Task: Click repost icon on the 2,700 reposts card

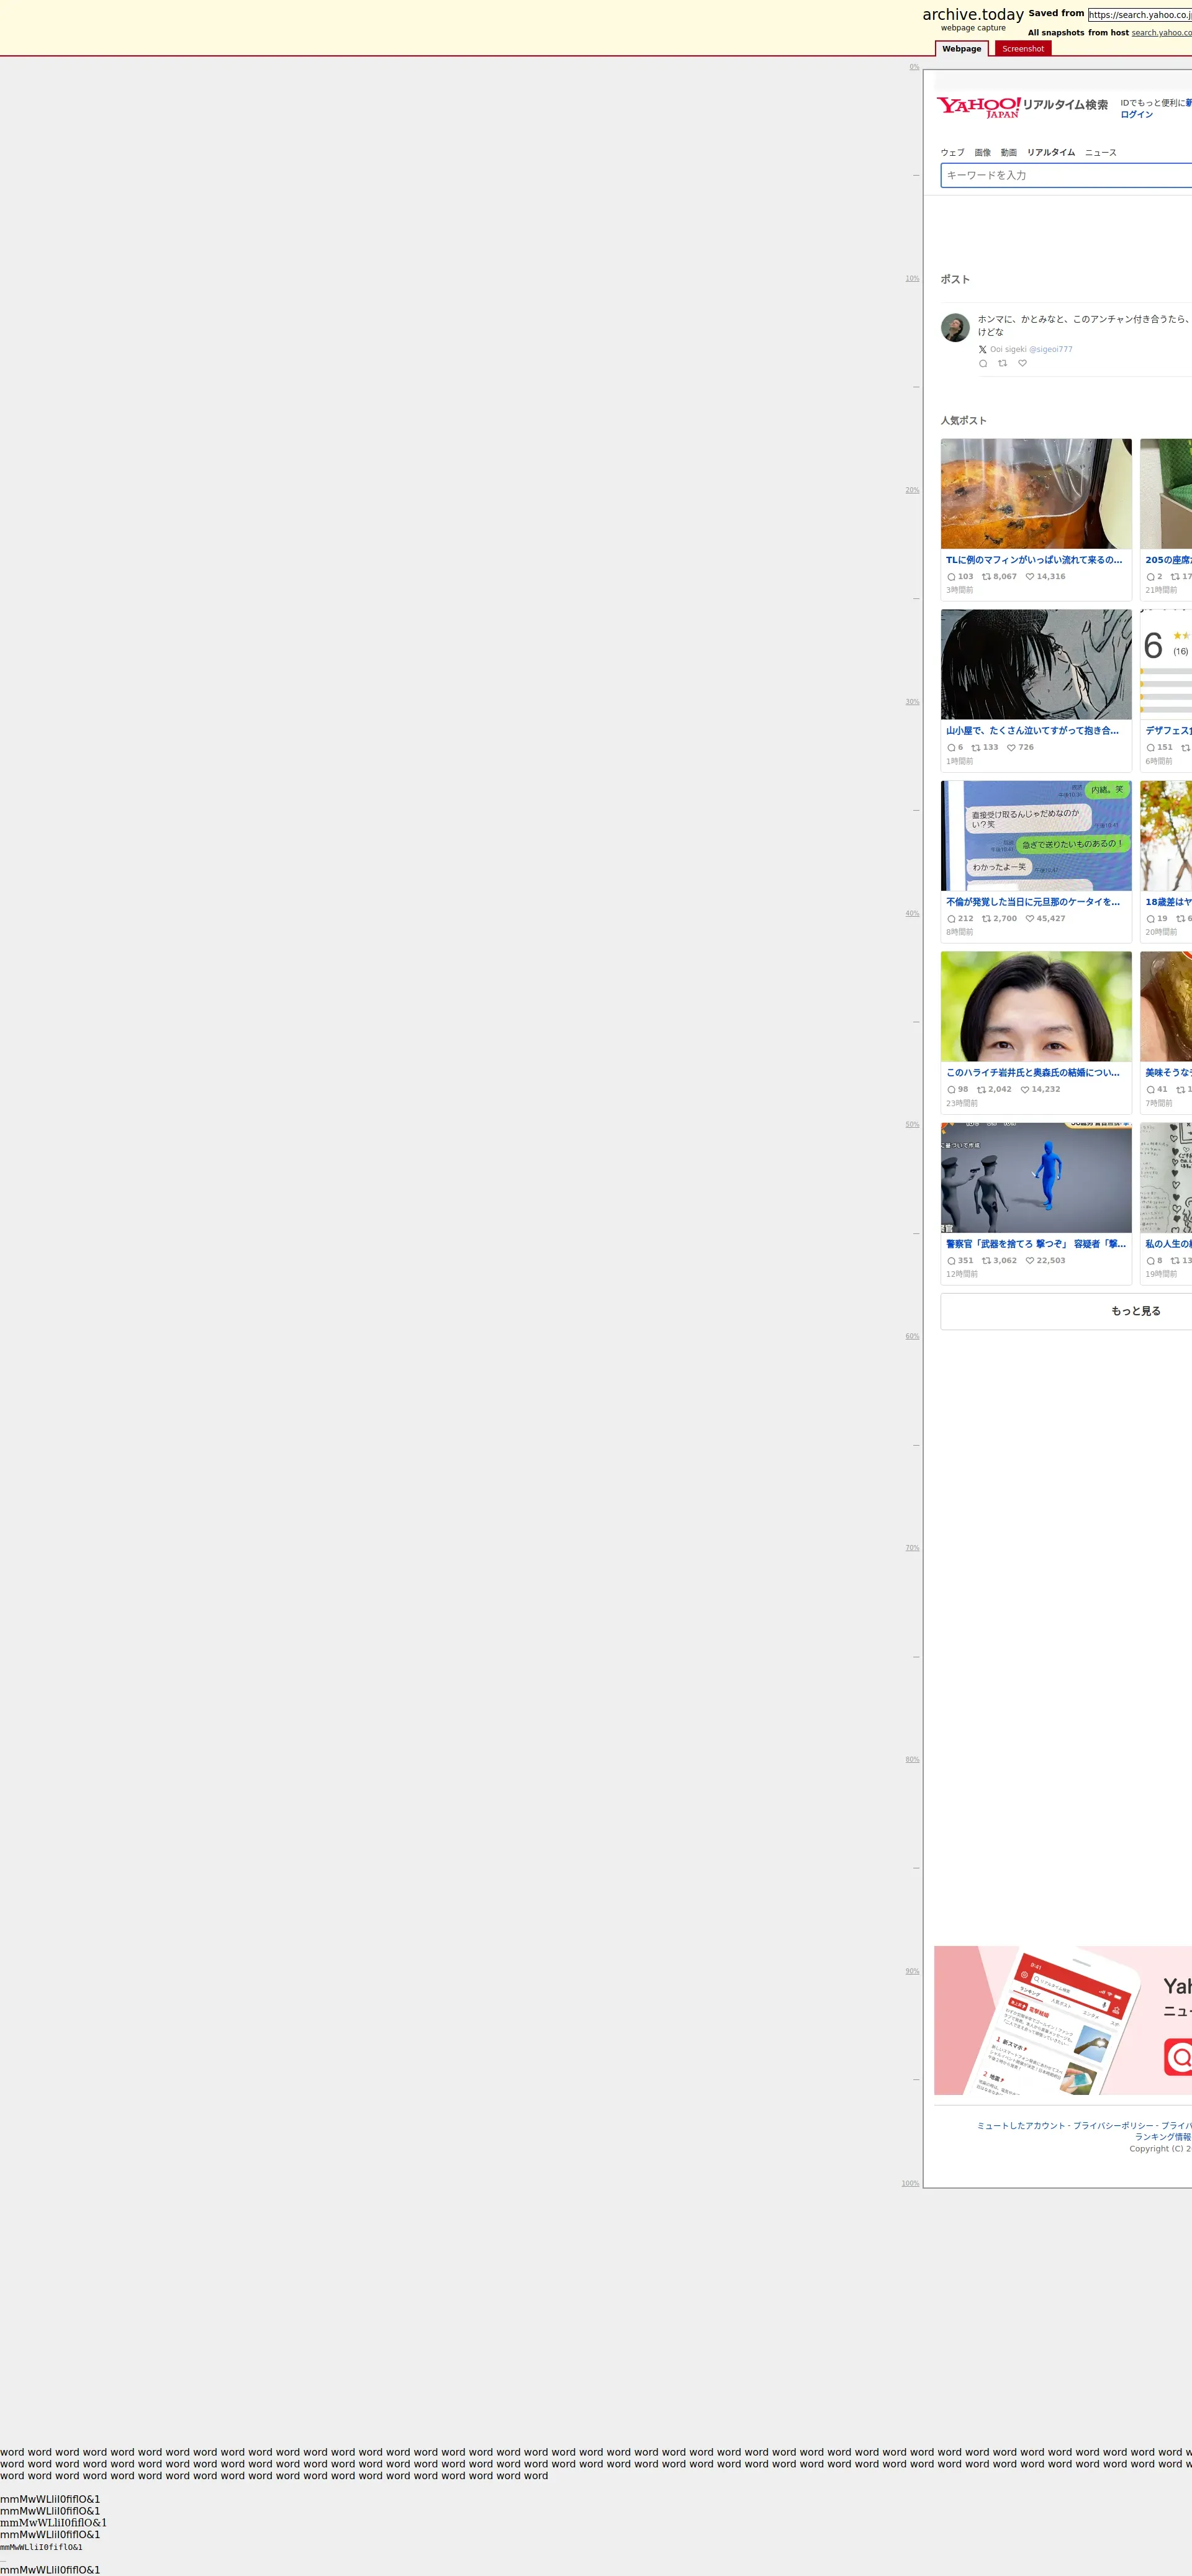Action: [986, 919]
